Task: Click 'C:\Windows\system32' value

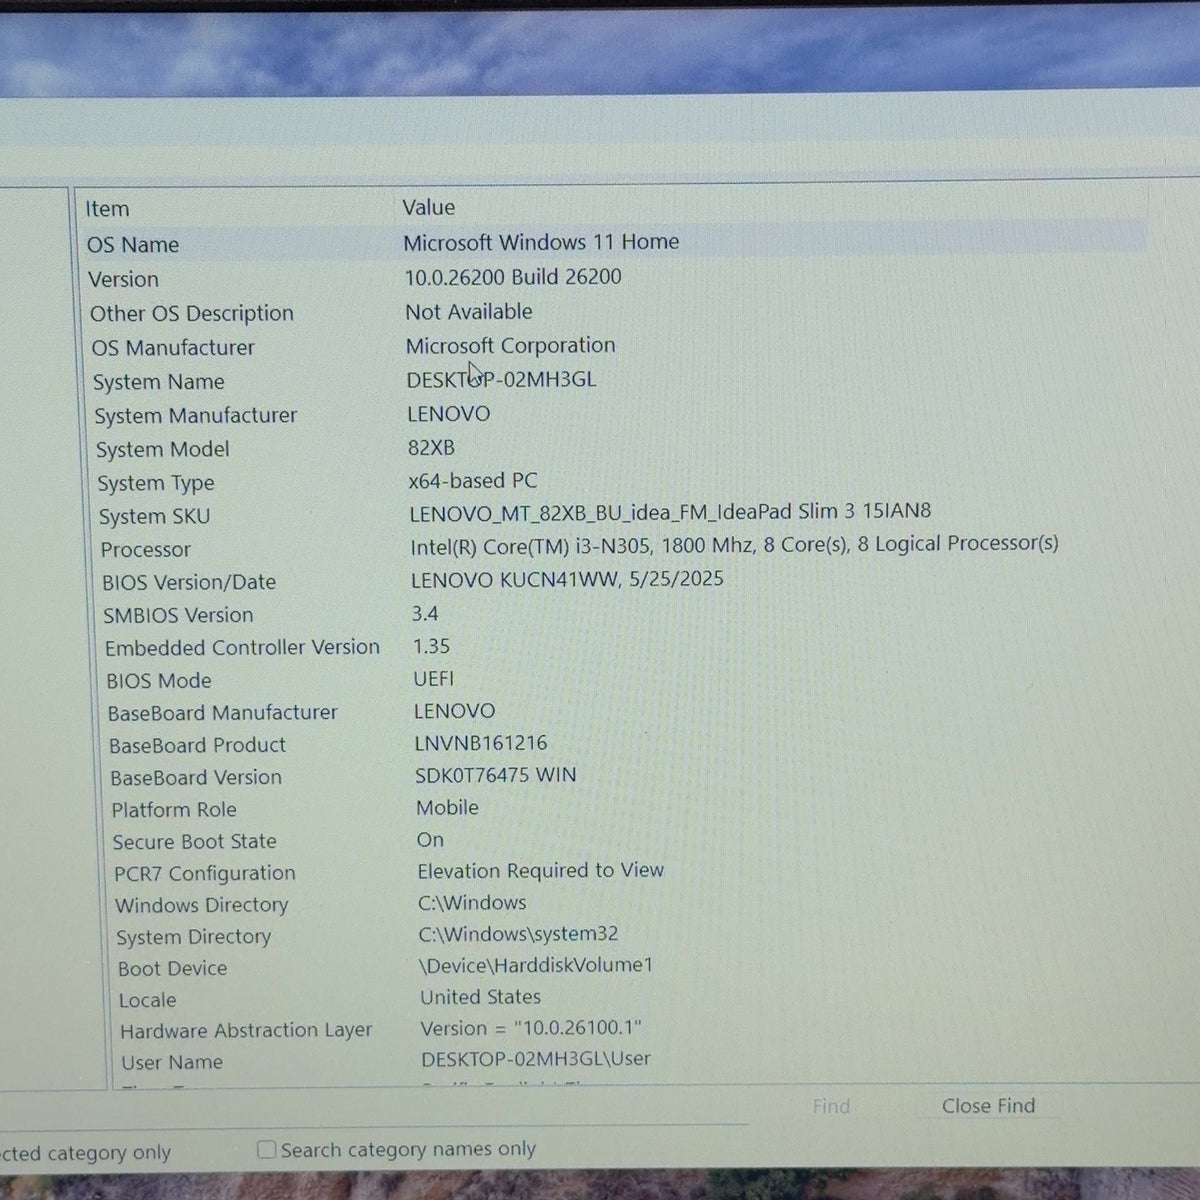Action: pos(518,934)
